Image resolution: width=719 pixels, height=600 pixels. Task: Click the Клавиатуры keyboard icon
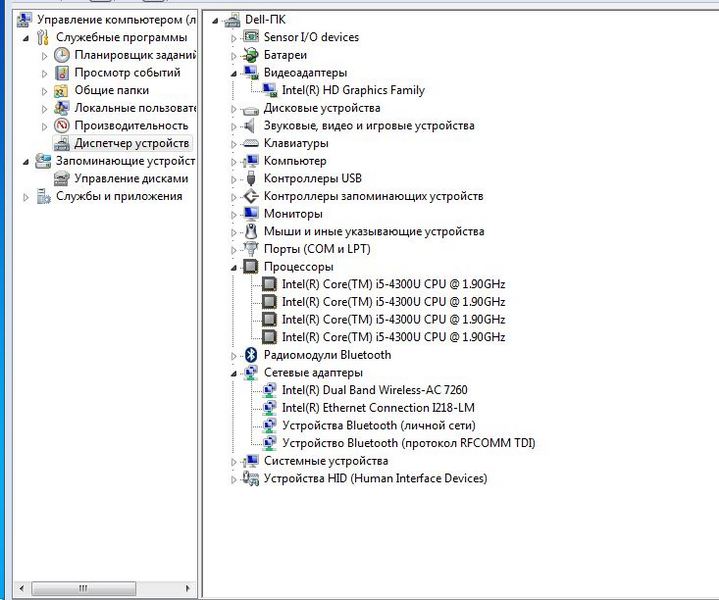(x=251, y=143)
